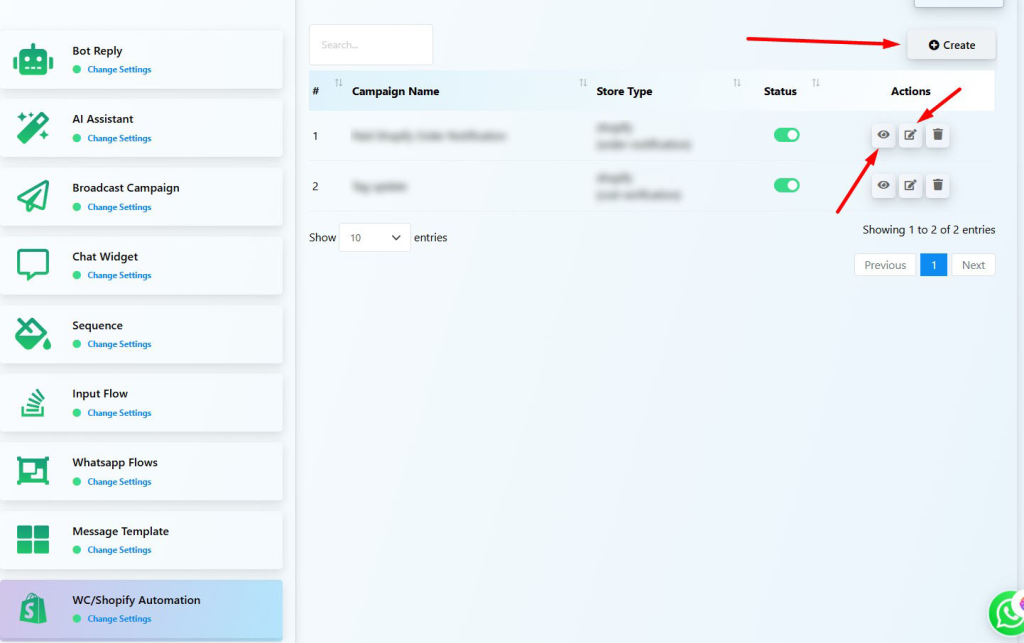
Task: Edit the second campaign with pencil icon
Action: point(910,185)
